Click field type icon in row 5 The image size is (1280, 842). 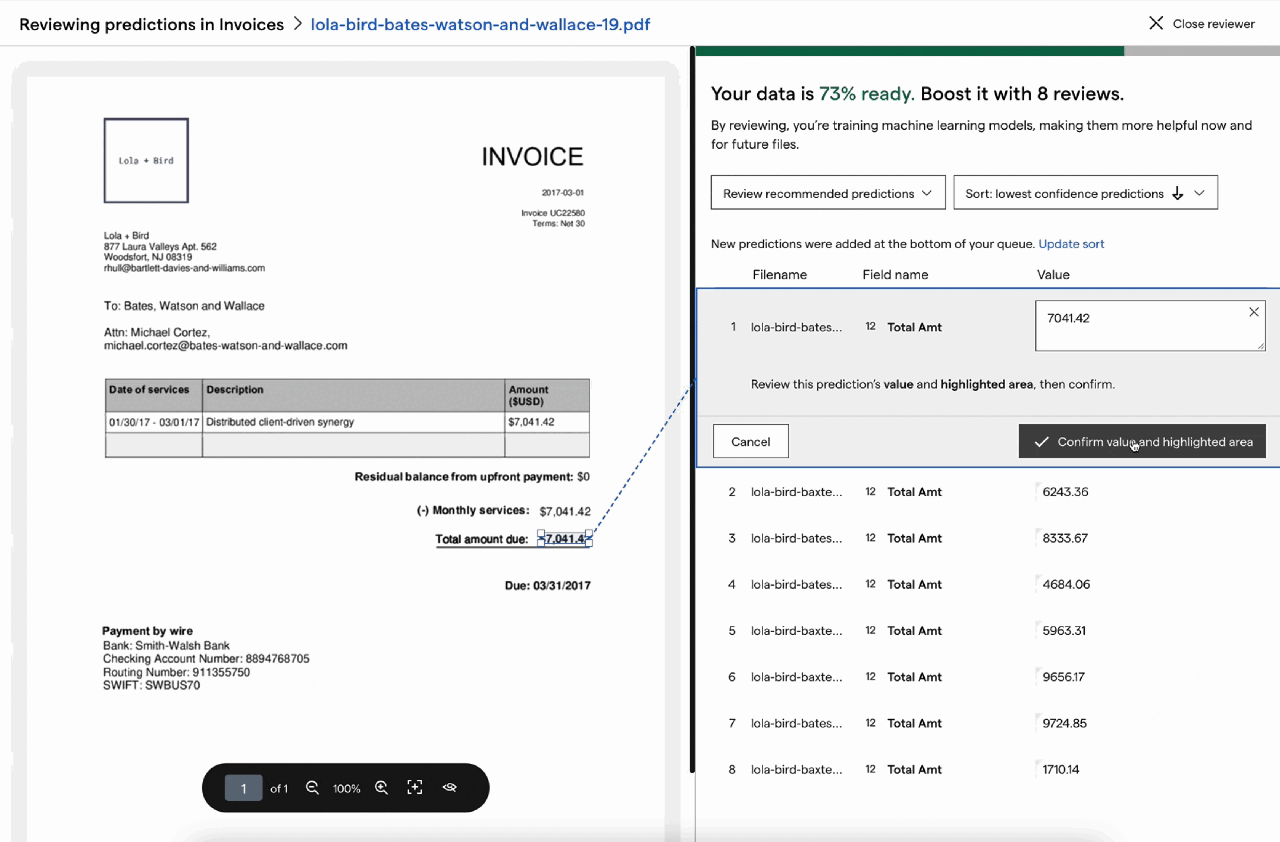(x=870, y=631)
